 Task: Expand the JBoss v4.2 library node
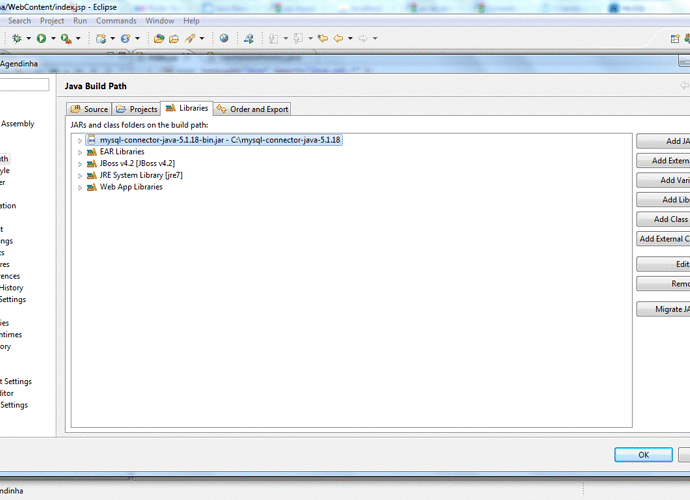[x=80, y=164]
